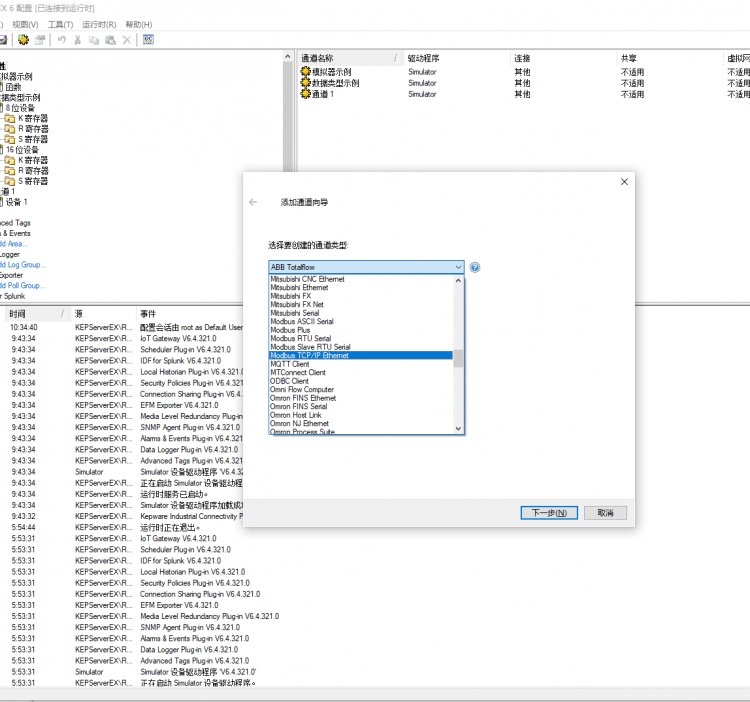750x702 pixels.
Task: Click the R 寄存器 folder icon under 16 位设备
Action: pos(10,171)
